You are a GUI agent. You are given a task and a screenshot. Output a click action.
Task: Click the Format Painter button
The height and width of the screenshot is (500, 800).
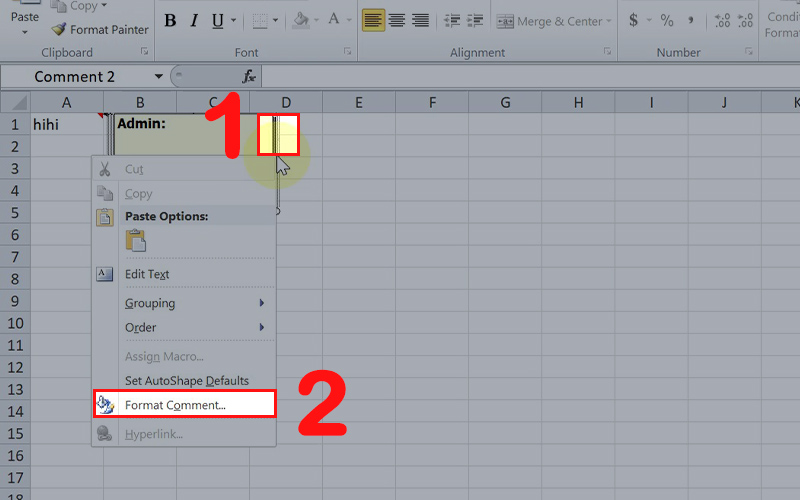pos(100,30)
